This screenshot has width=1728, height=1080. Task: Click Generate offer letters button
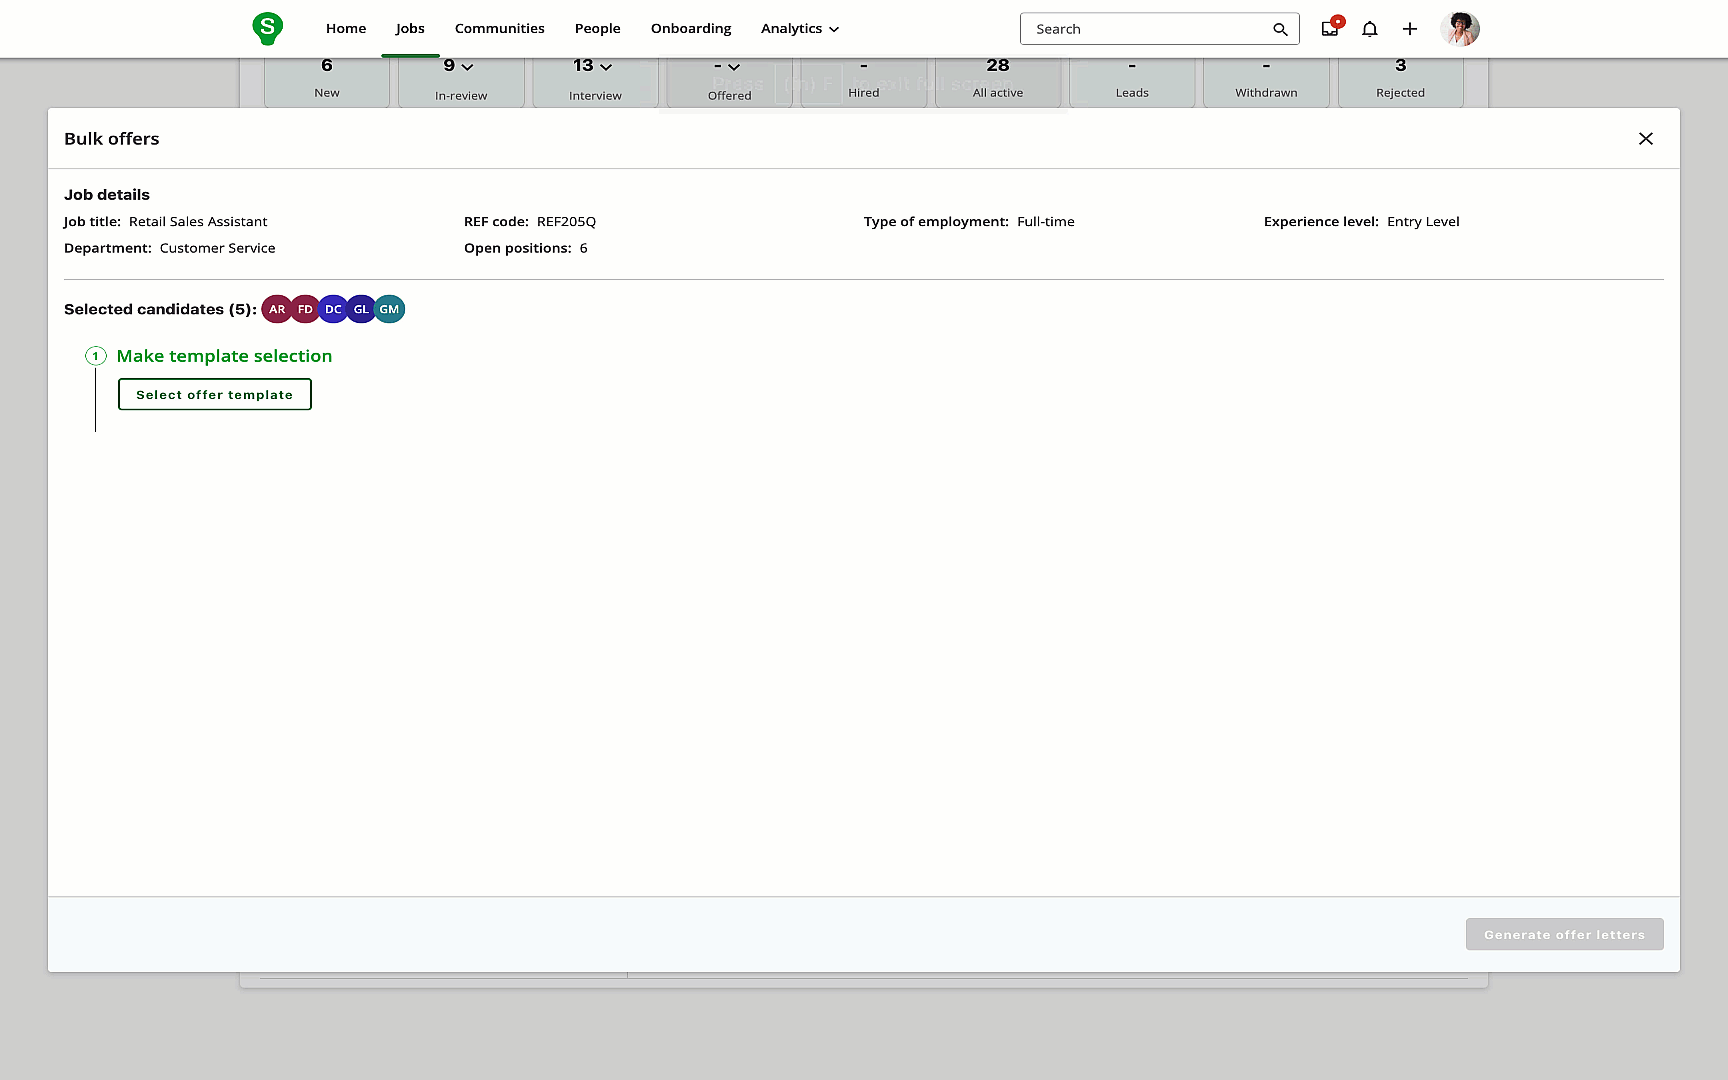click(1564, 934)
